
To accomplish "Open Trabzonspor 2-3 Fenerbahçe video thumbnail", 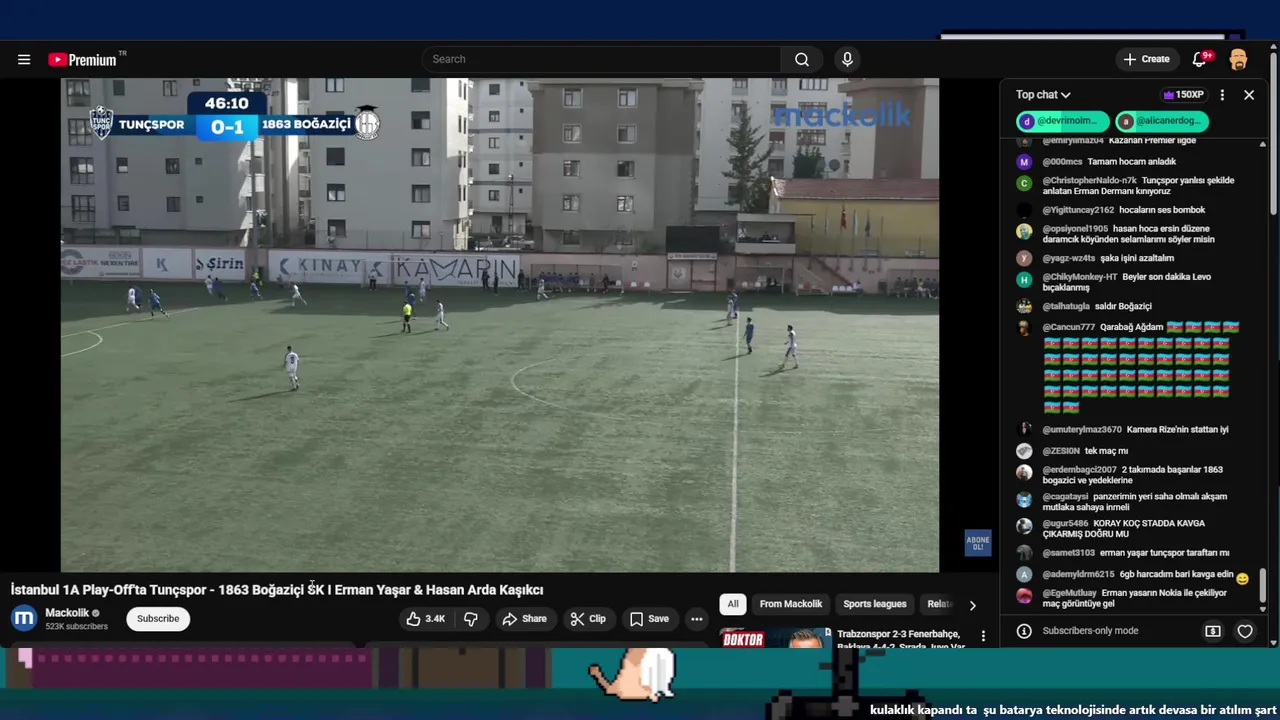I will click(775, 638).
